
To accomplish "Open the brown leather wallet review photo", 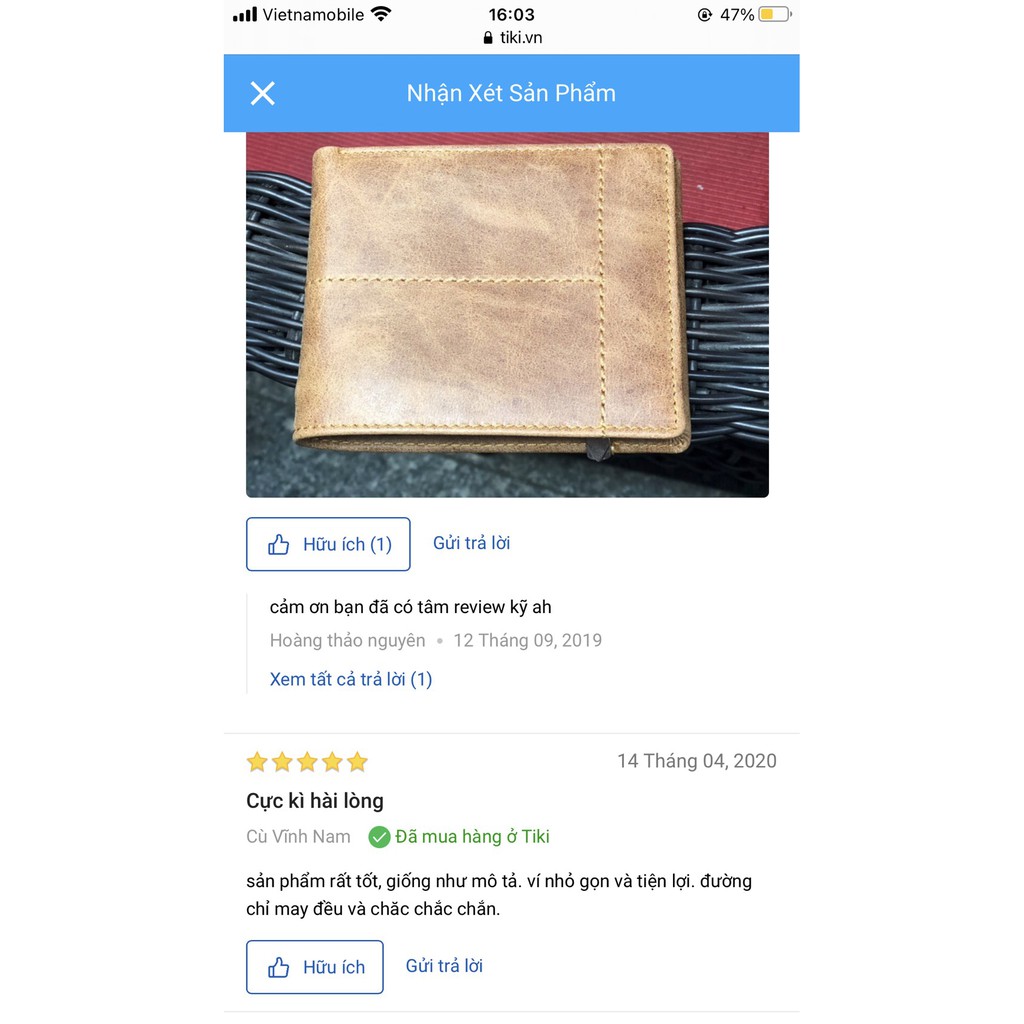I will (507, 315).
